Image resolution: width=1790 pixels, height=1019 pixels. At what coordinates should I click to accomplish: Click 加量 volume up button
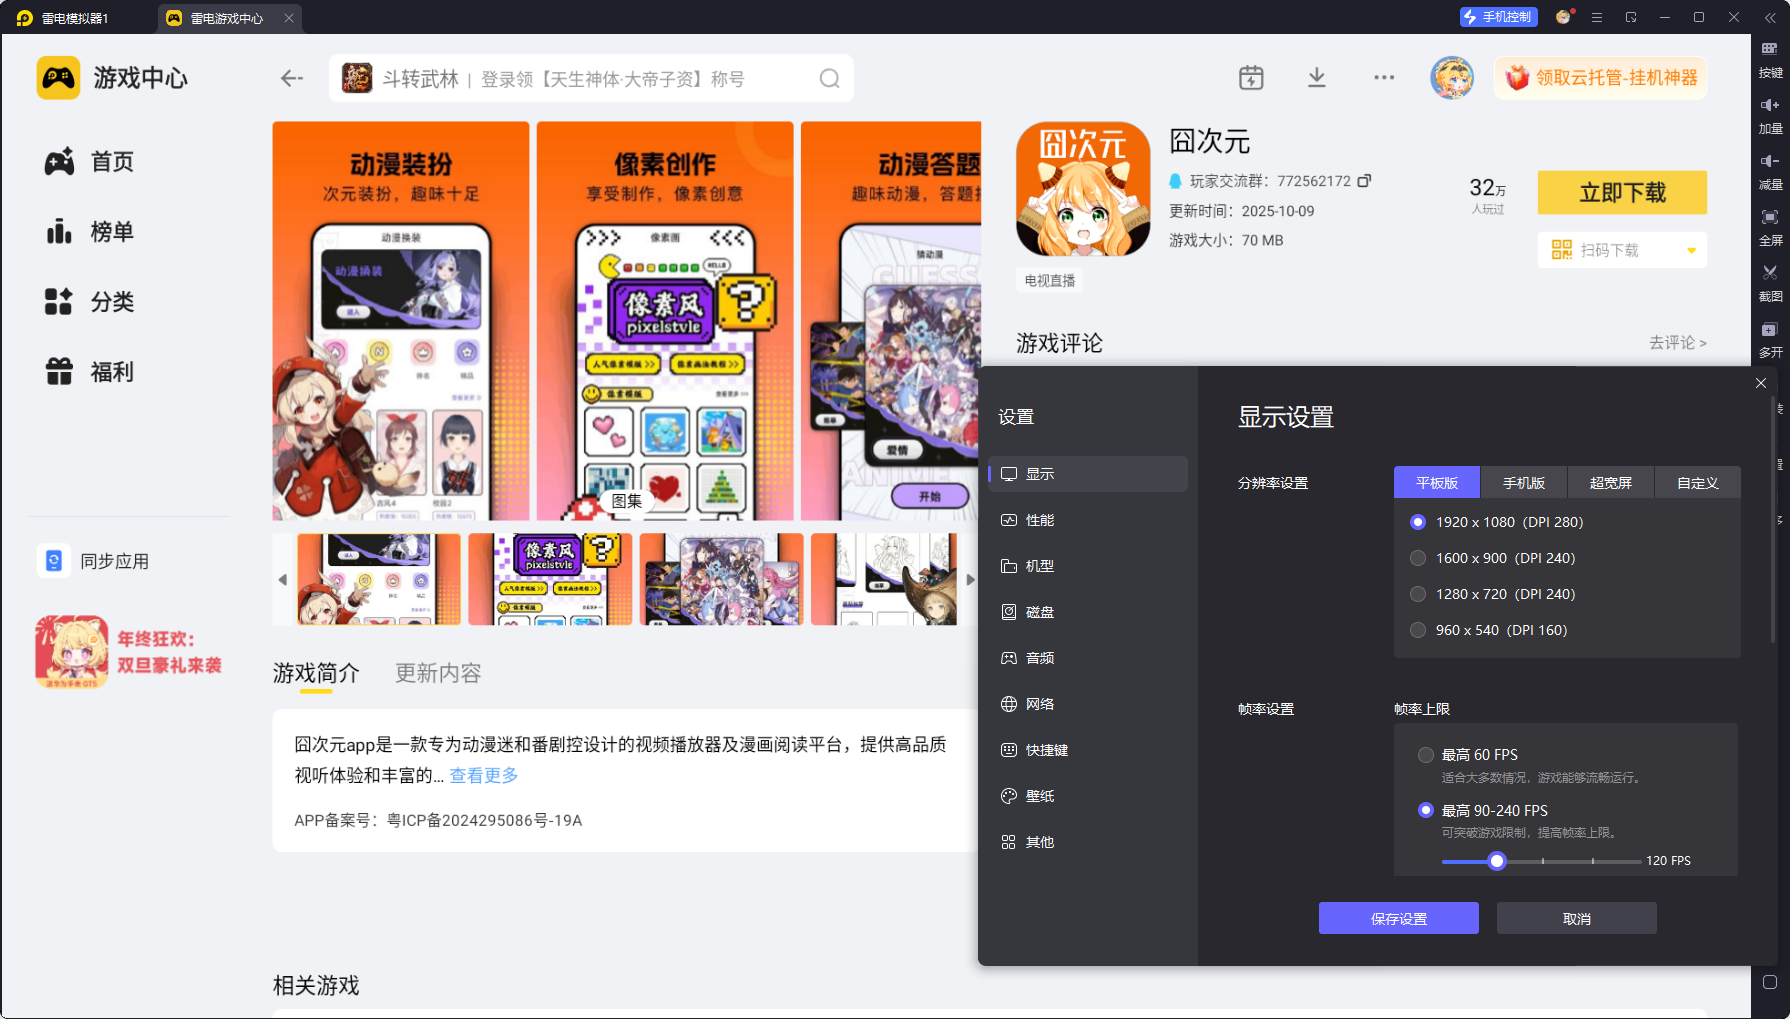click(x=1770, y=116)
